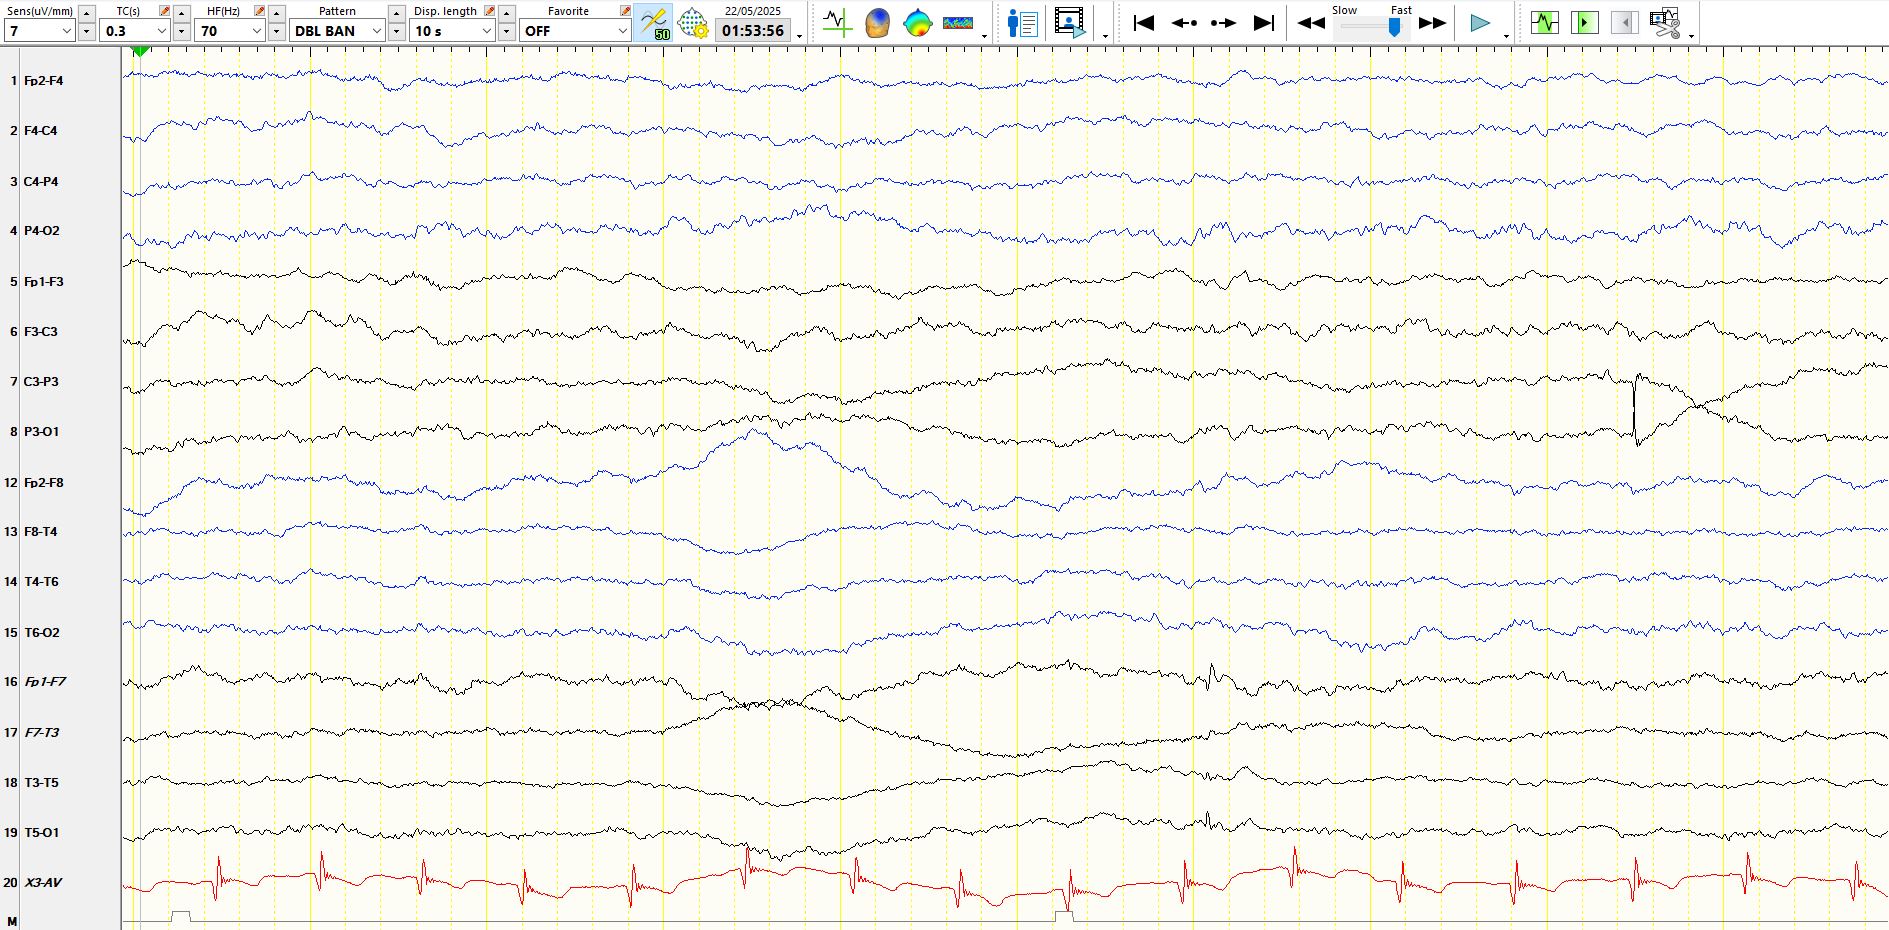The height and width of the screenshot is (930, 1889).
Task: Click the pencil edit icon for Disp. length
Action: [x=489, y=11]
